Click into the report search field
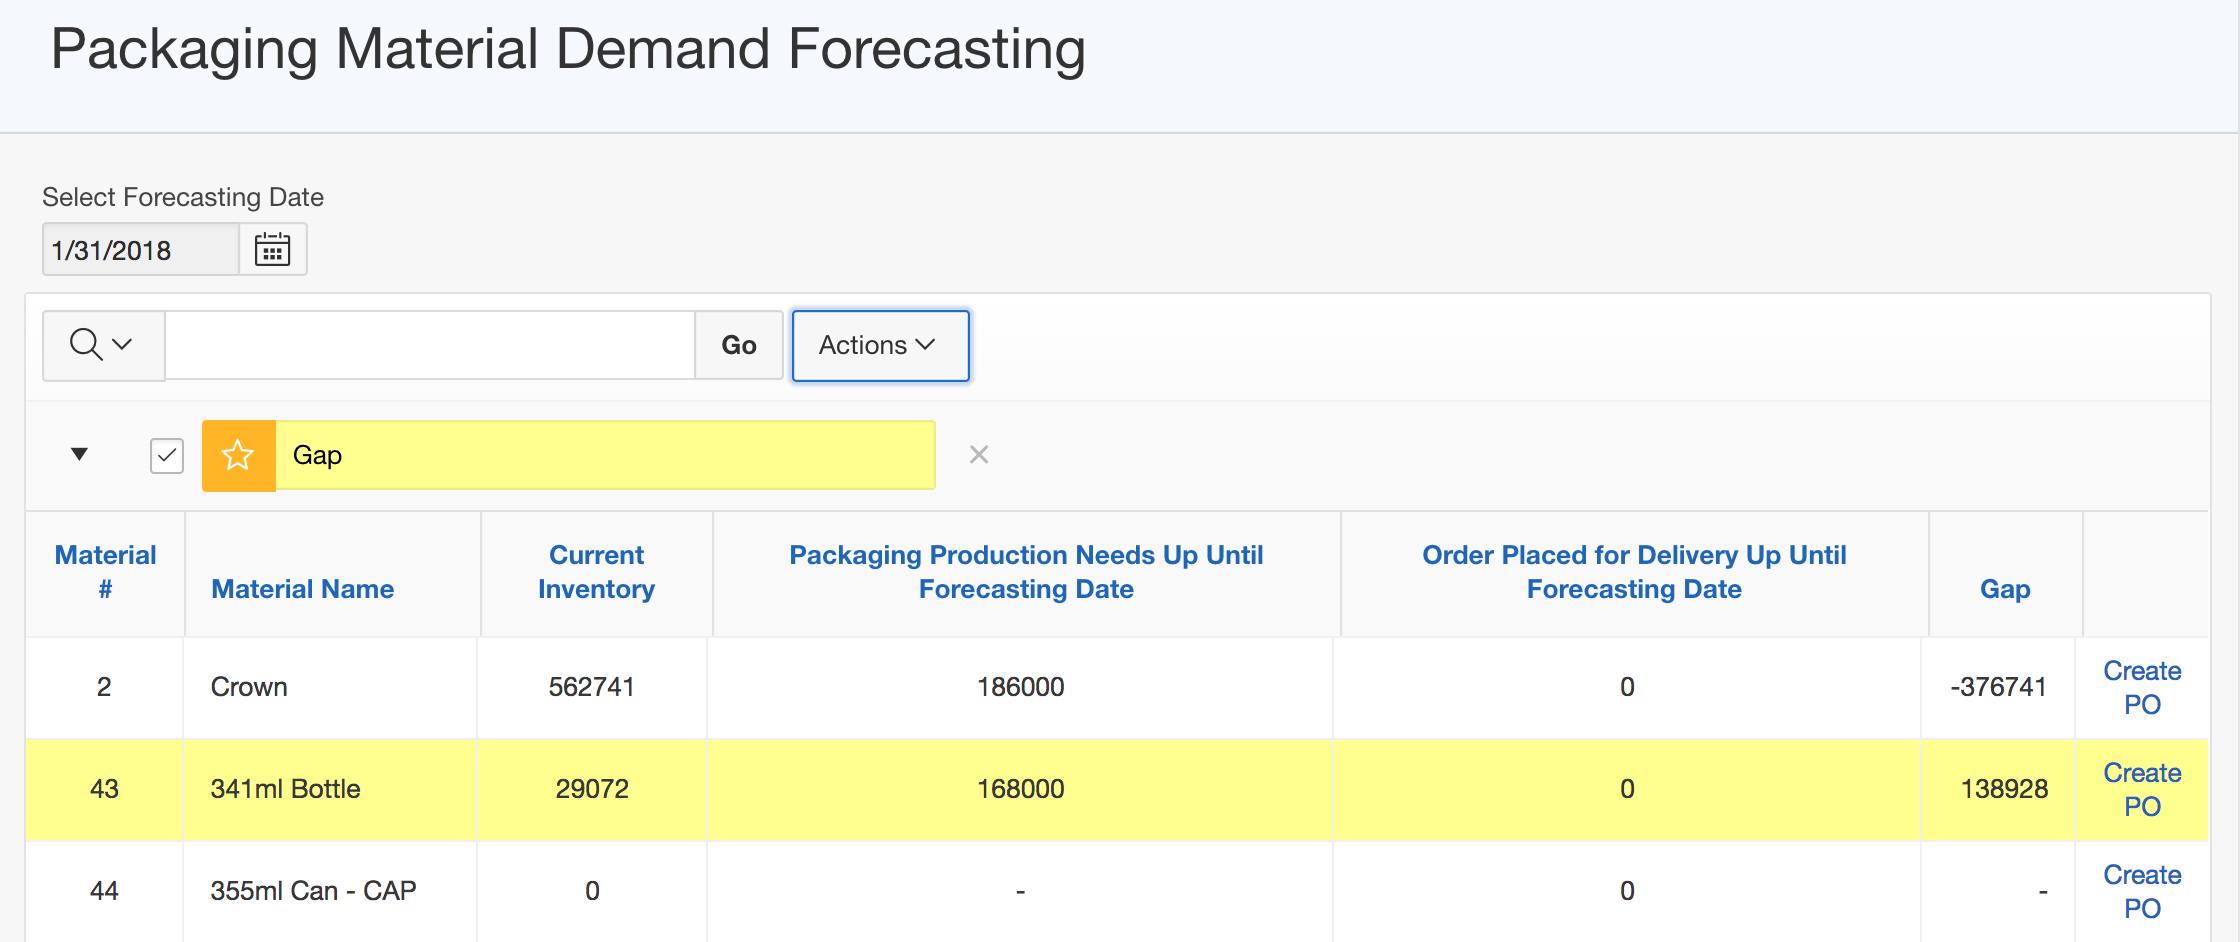Screen dimensions: 2240x942 [x=429, y=345]
